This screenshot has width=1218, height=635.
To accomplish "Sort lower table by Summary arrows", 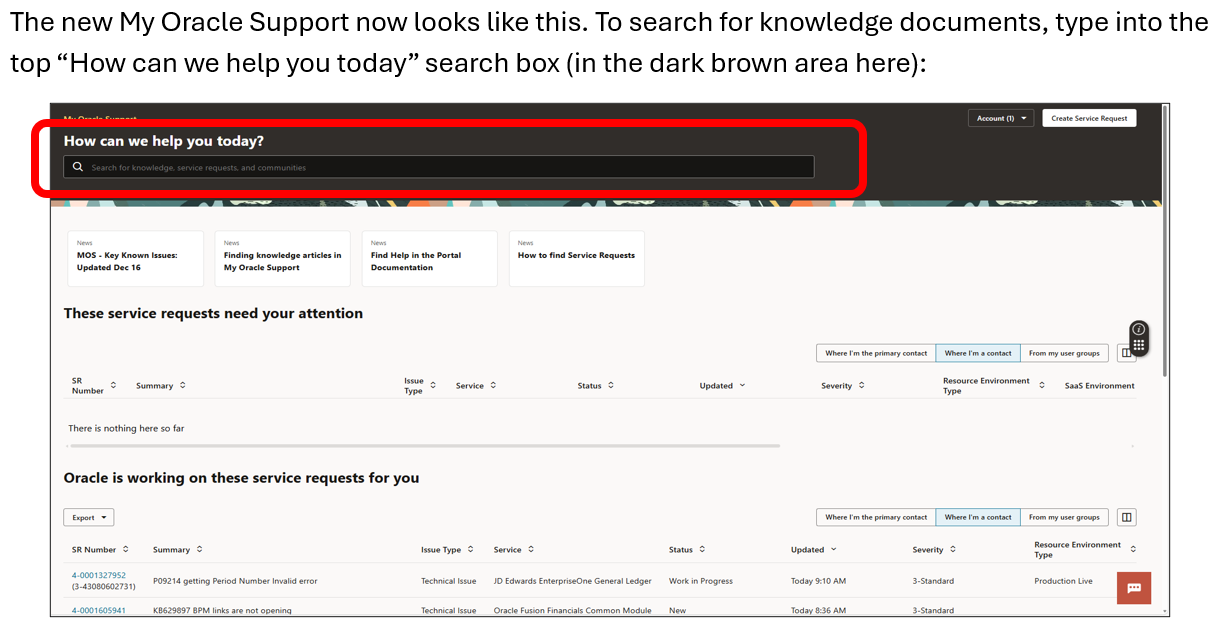I will coord(200,549).
